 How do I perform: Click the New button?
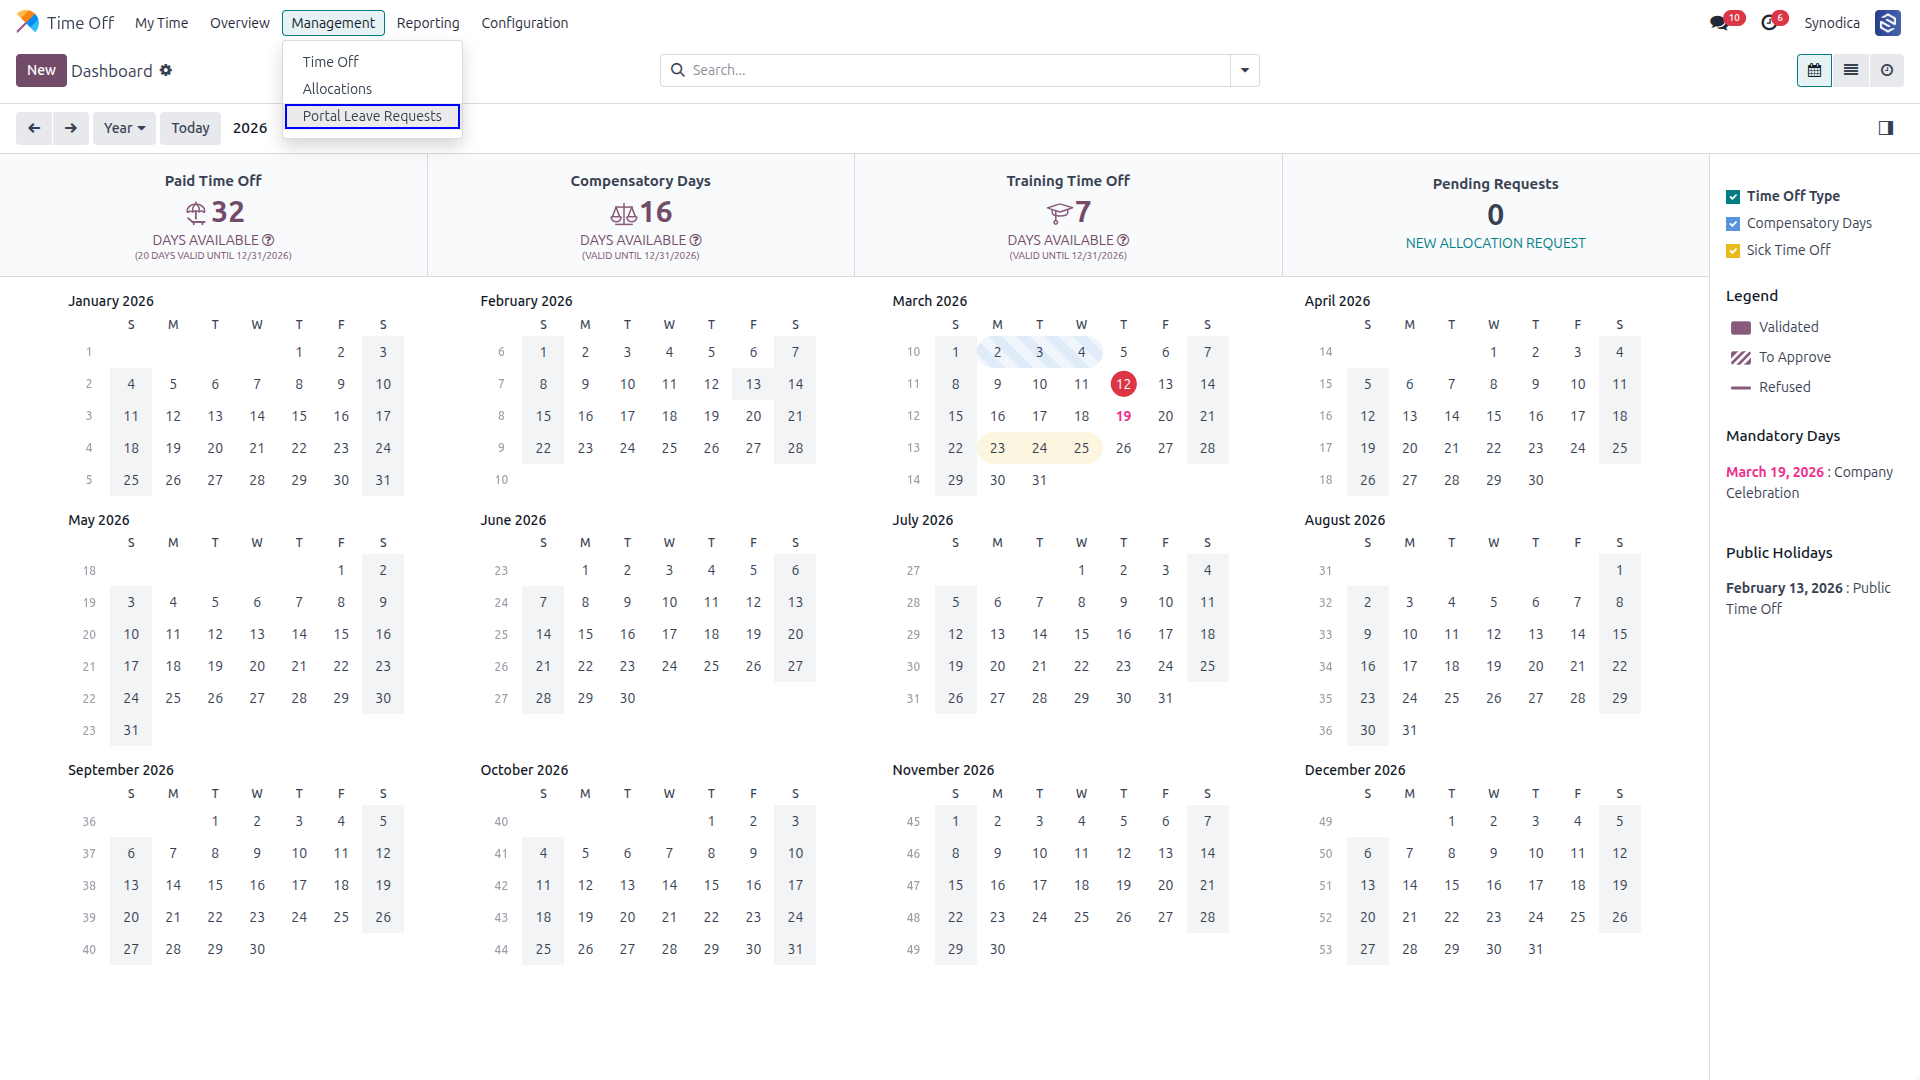[x=41, y=70]
